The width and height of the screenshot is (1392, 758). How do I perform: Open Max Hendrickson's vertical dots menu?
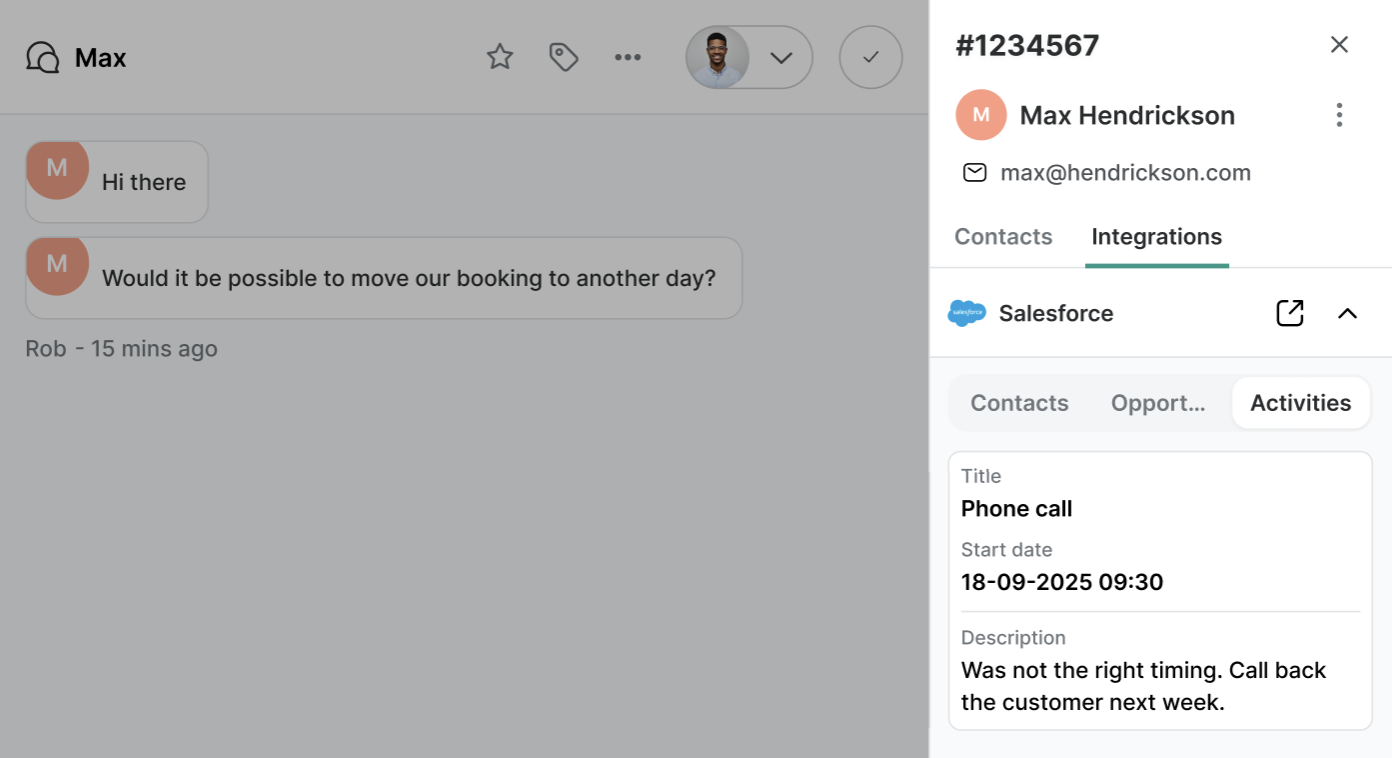pyautogui.click(x=1339, y=115)
